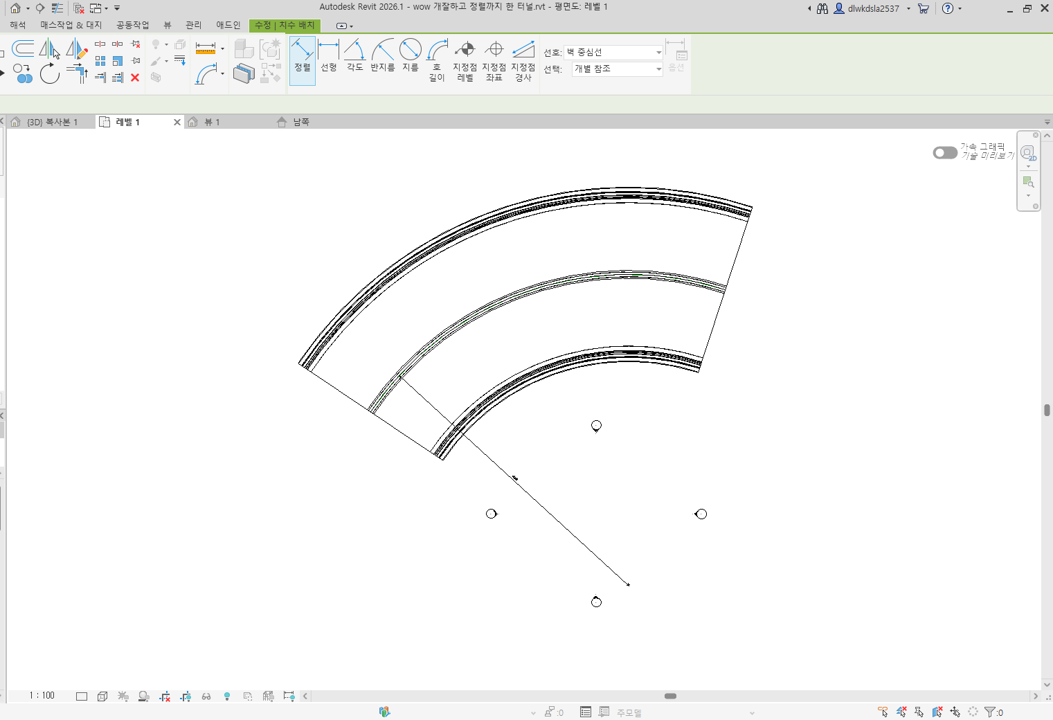The image size is (1053, 720).
Task: Toggle the 가속 그래픽 preview switch
Action: 944,153
